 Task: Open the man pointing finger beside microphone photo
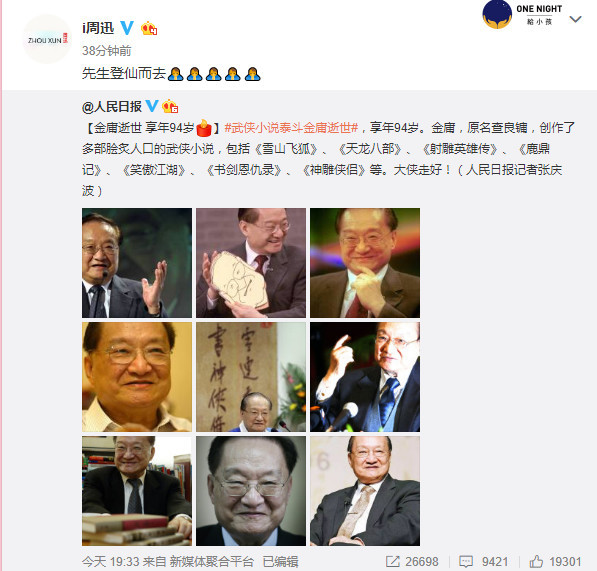point(365,377)
